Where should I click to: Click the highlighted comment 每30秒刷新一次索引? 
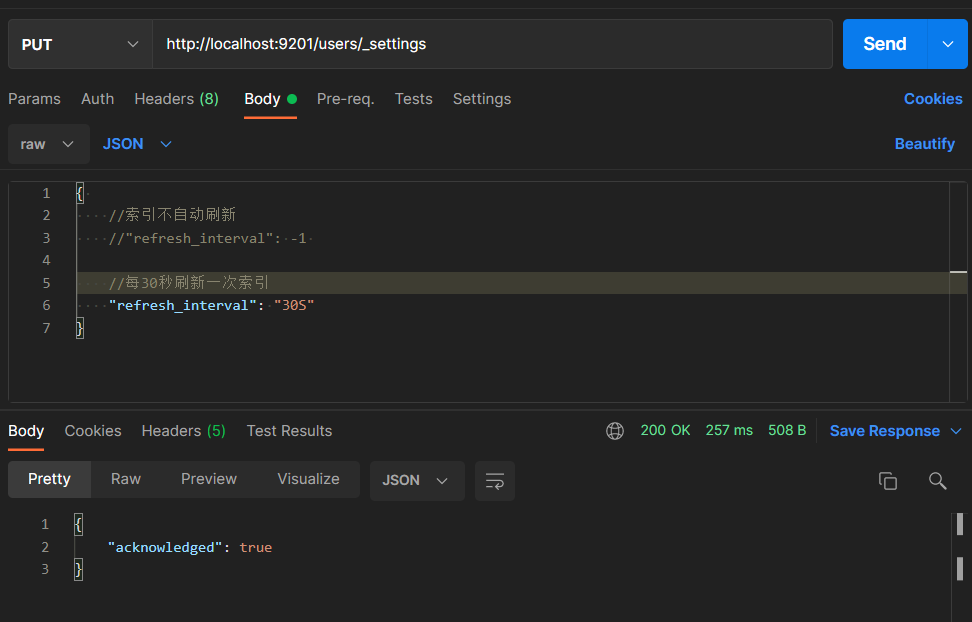(x=188, y=283)
